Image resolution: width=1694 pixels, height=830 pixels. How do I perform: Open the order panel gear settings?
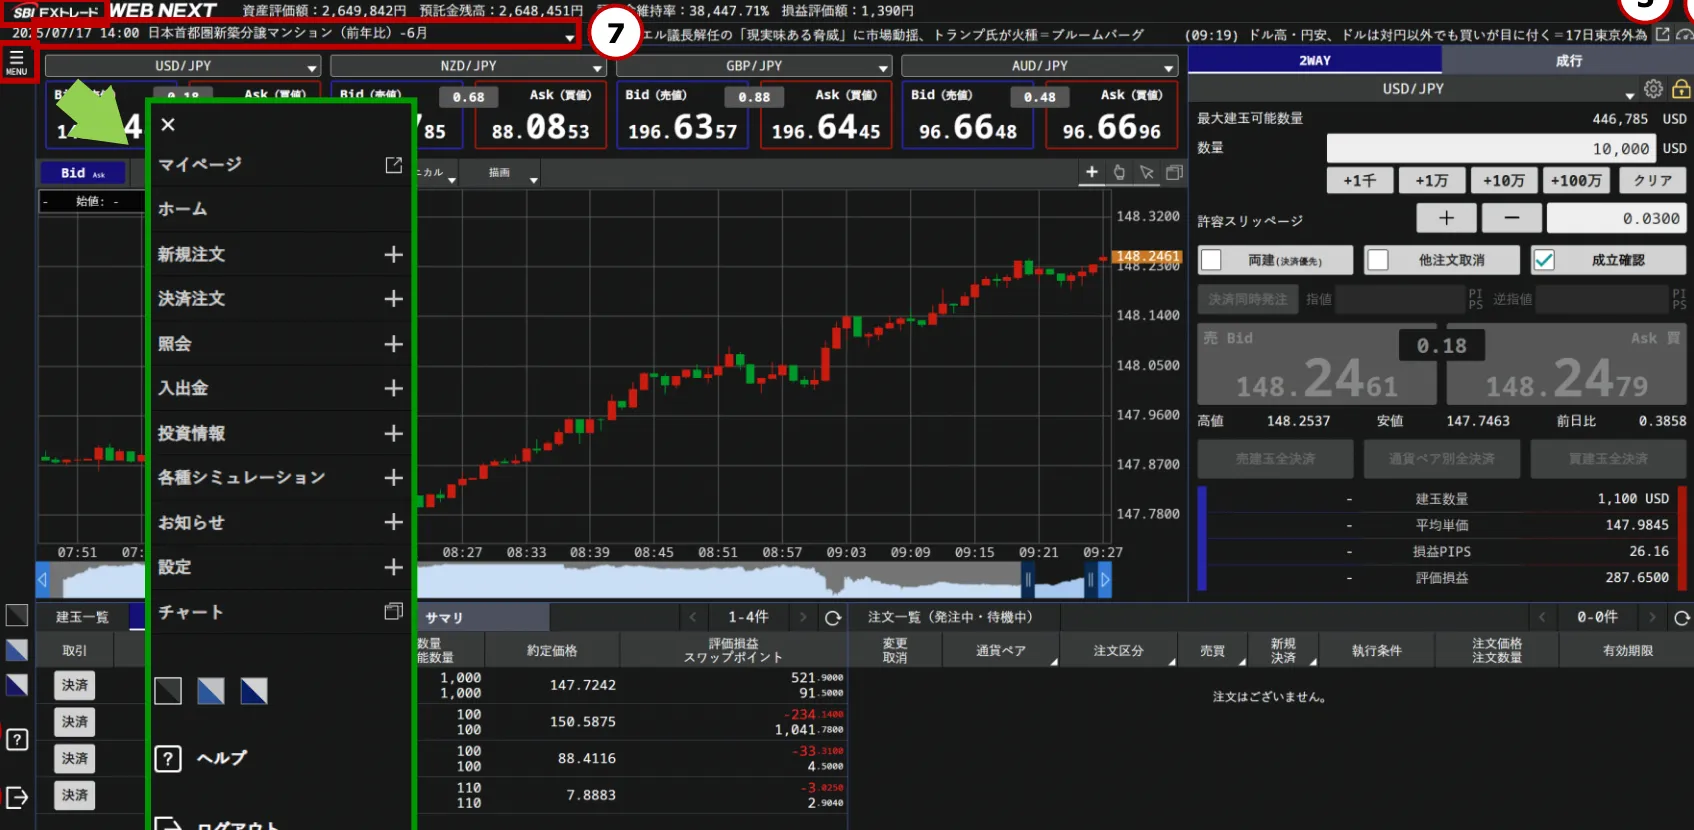[1653, 89]
